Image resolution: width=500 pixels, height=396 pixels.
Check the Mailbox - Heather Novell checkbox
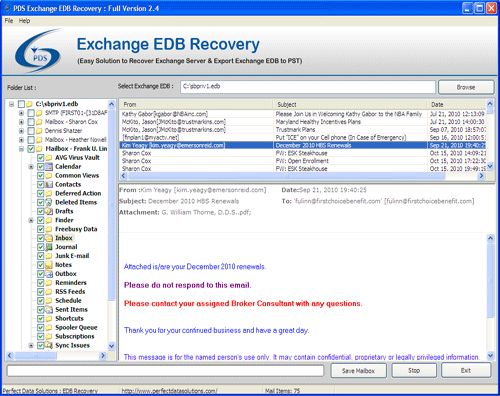coord(31,140)
